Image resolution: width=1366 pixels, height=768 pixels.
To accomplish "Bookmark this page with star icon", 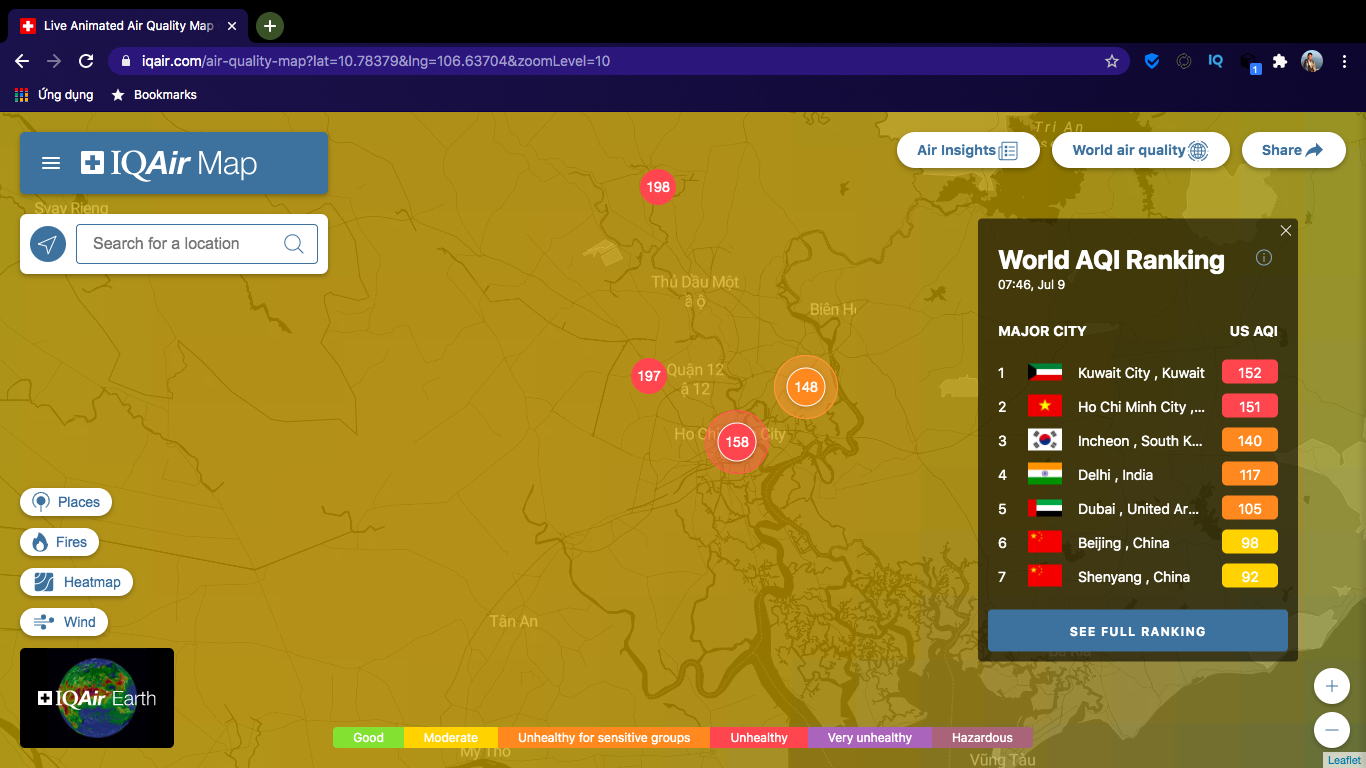I will pyautogui.click(x=1111, y=61).
